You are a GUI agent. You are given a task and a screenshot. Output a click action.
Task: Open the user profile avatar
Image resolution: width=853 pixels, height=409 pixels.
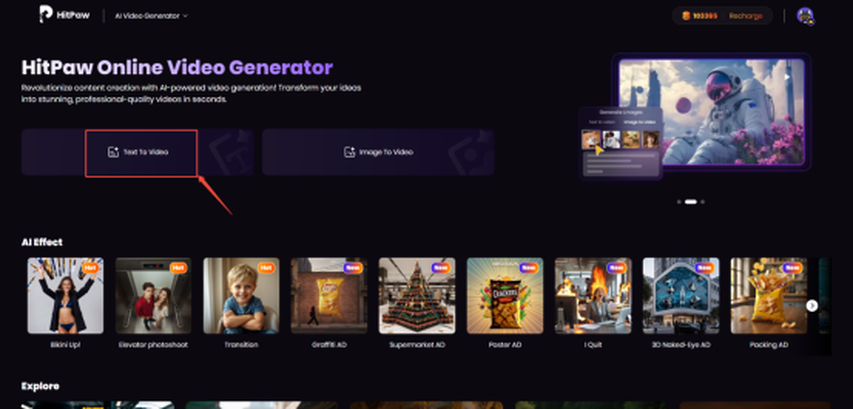805,16
